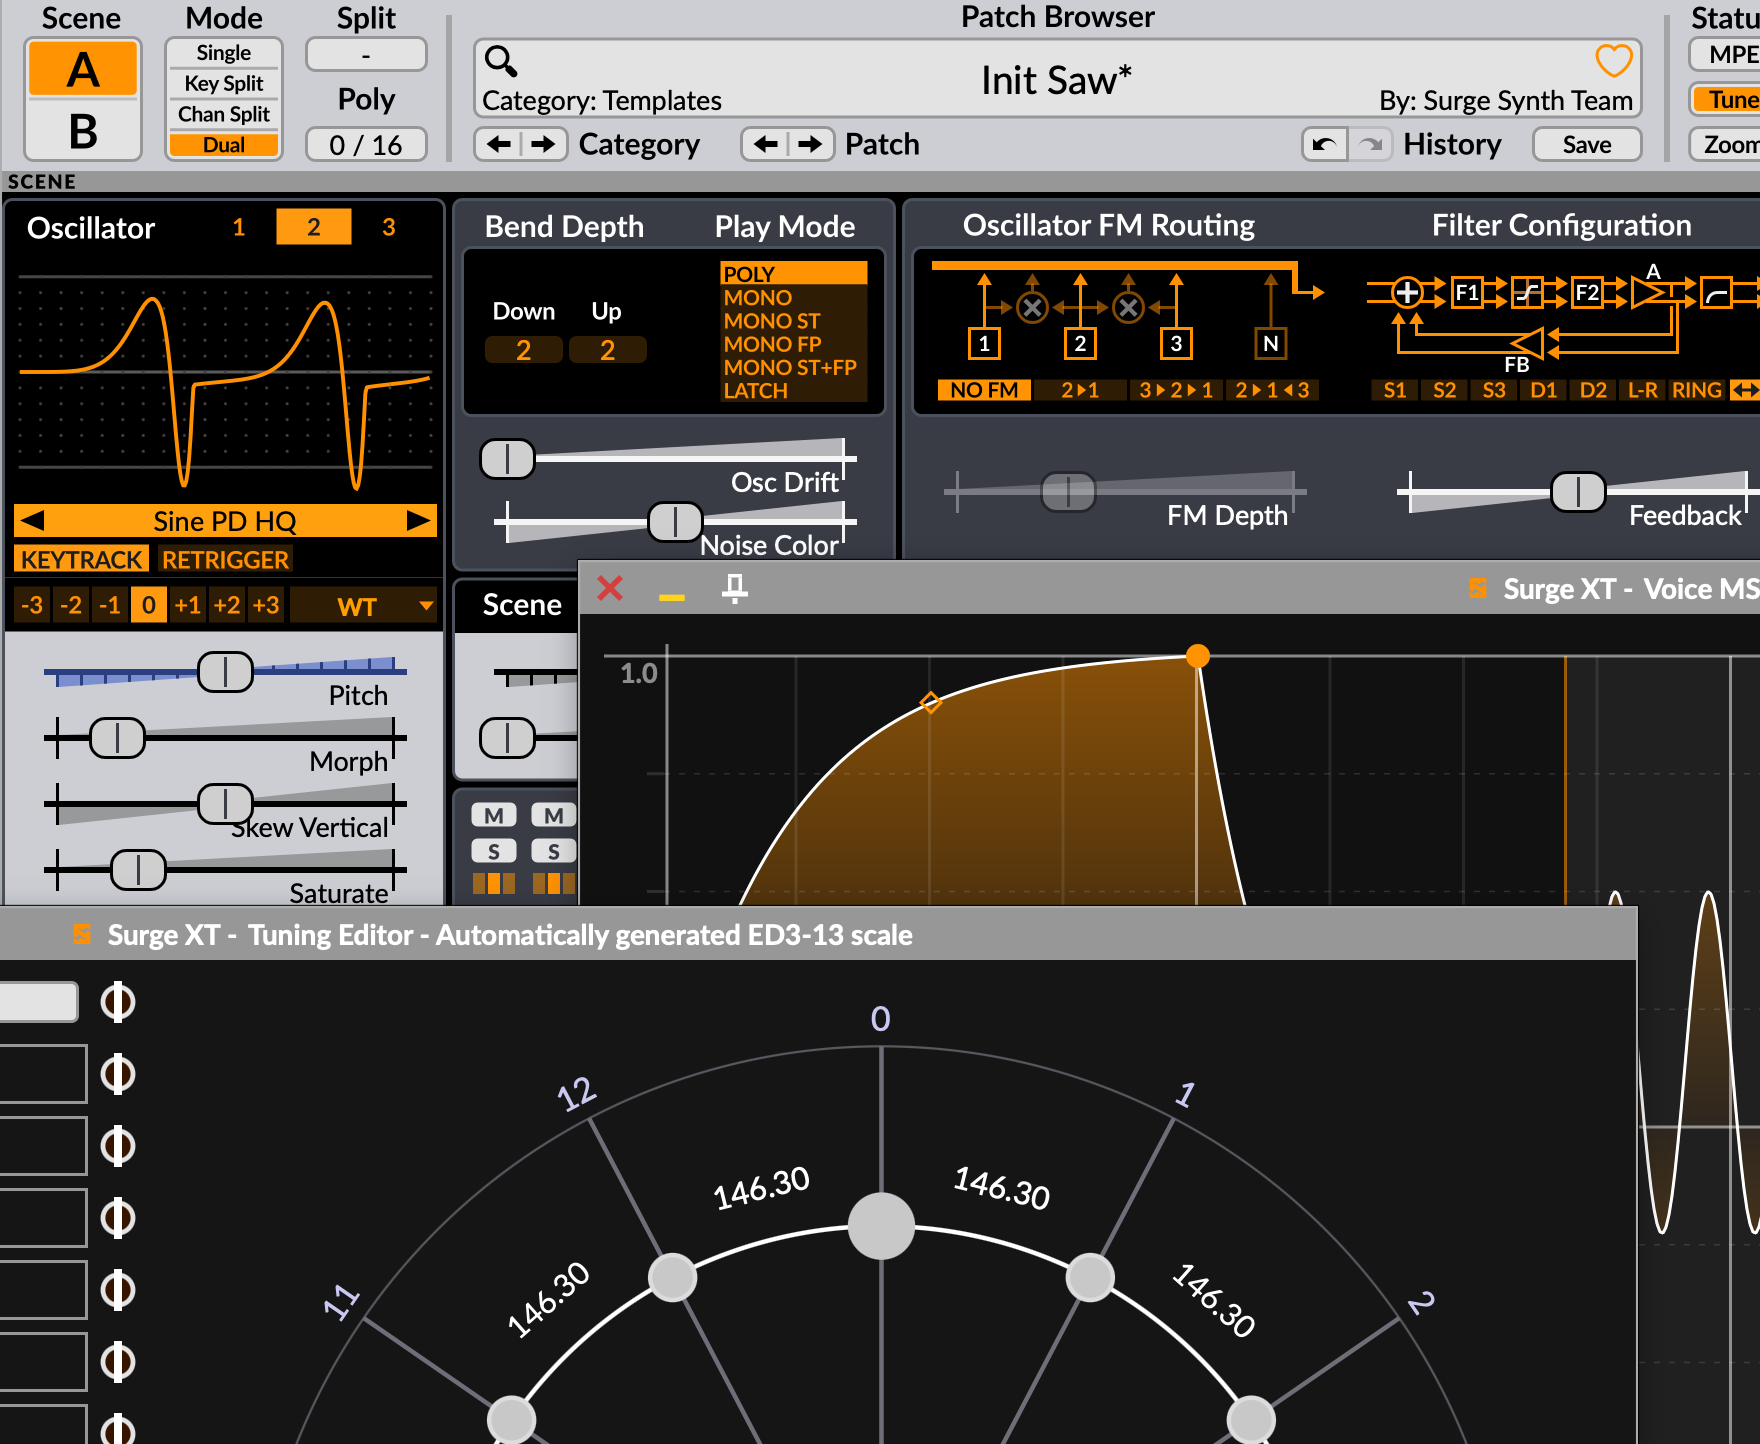Select RING filter configuration
The image size is (1760, 1444).
(x=1696, y=390)
